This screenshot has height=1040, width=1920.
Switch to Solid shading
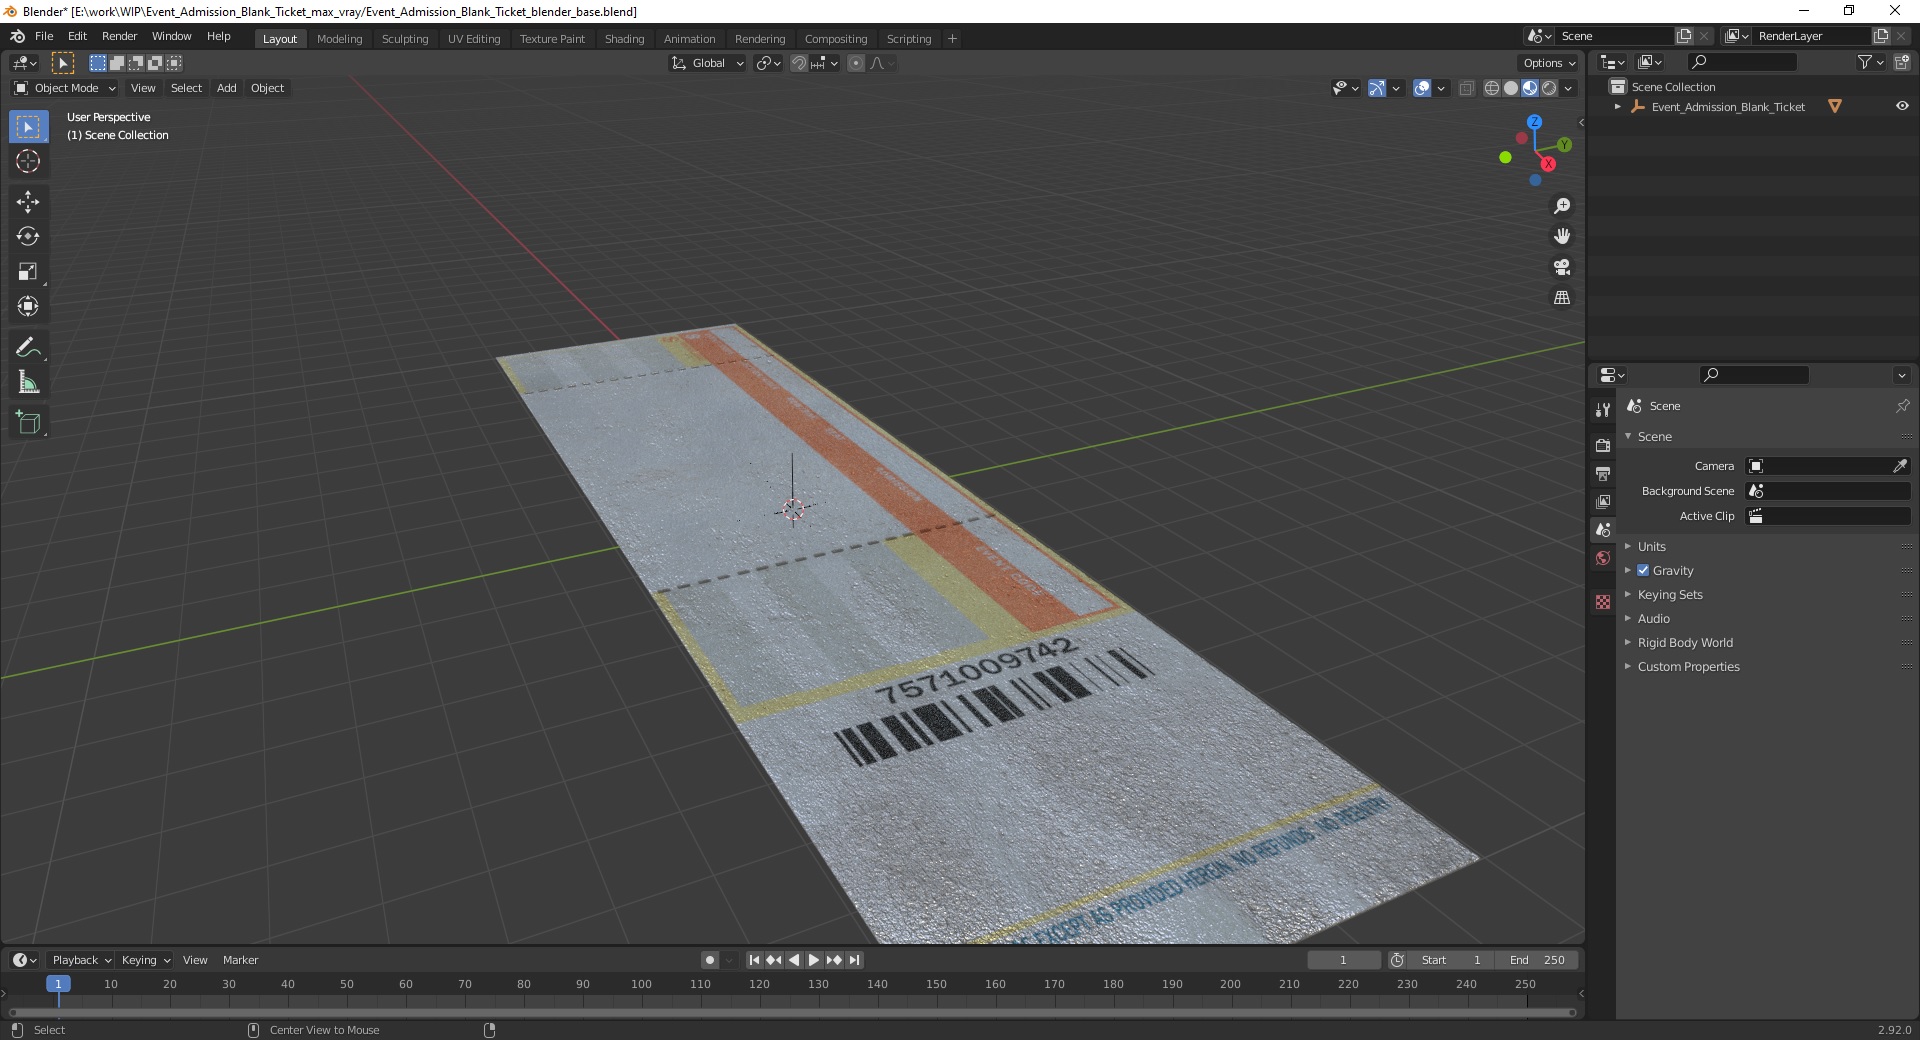tap(1511, 88)
